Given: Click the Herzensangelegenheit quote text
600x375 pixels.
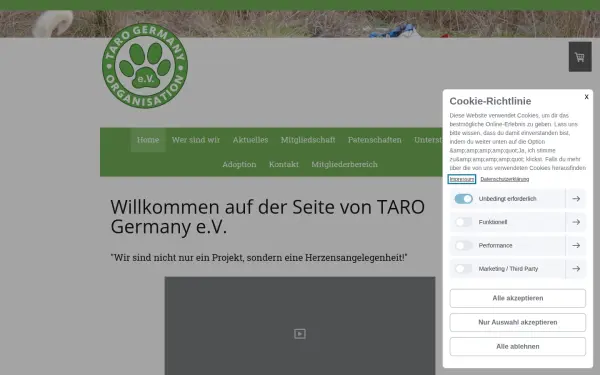Looking at the screenshot, I should (x=259, y=258).
